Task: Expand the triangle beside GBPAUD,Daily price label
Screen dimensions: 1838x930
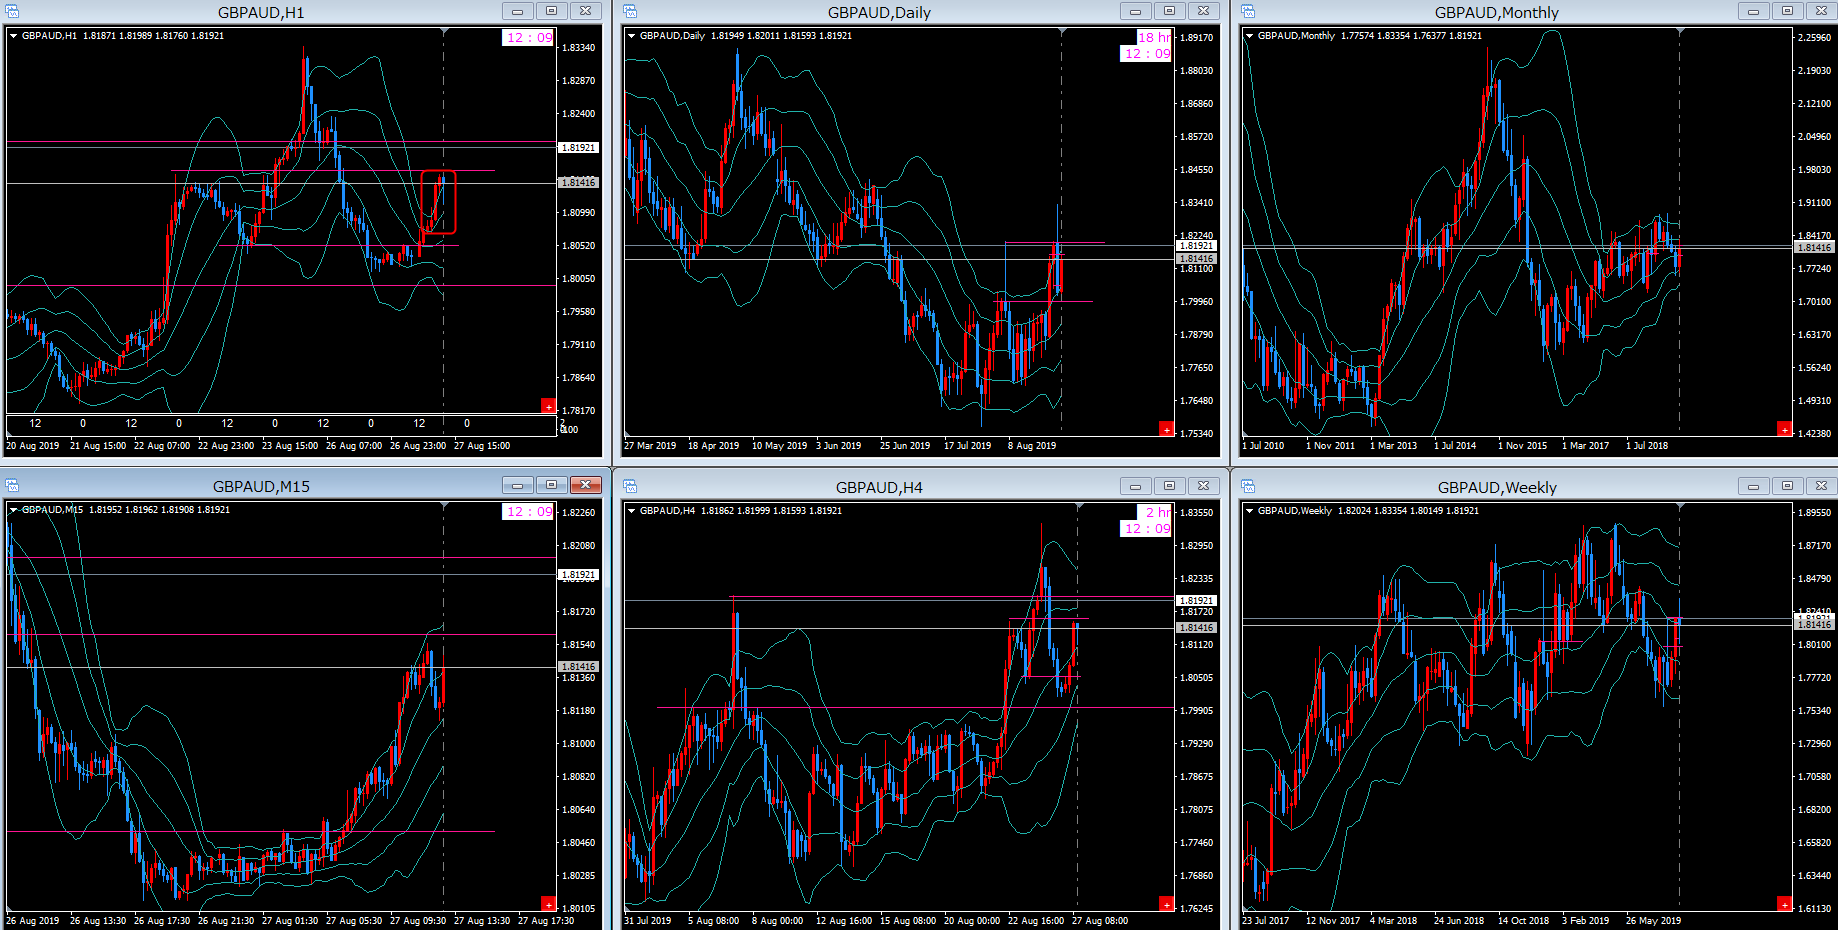Action: (x=632, y=36)
